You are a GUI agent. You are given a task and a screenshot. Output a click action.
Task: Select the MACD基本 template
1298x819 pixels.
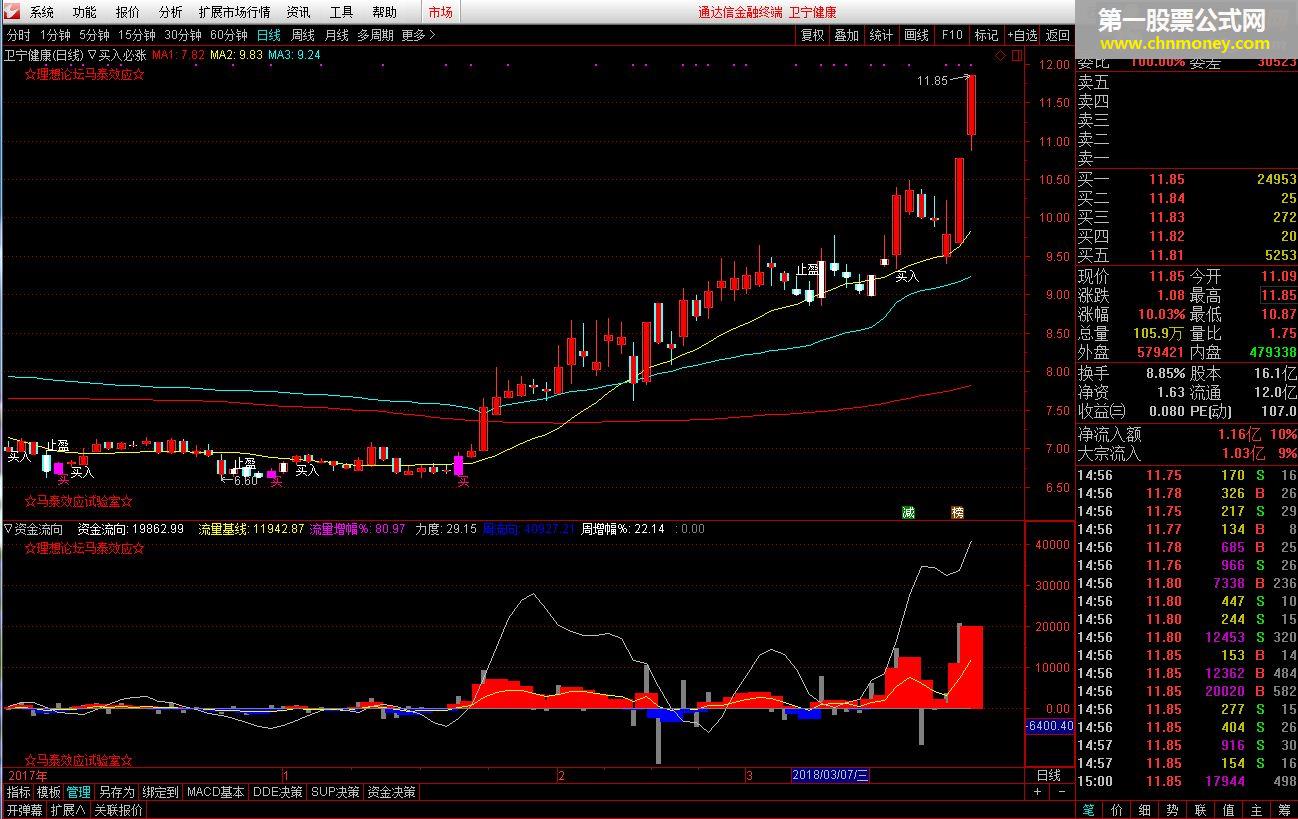tap(216, 792)
